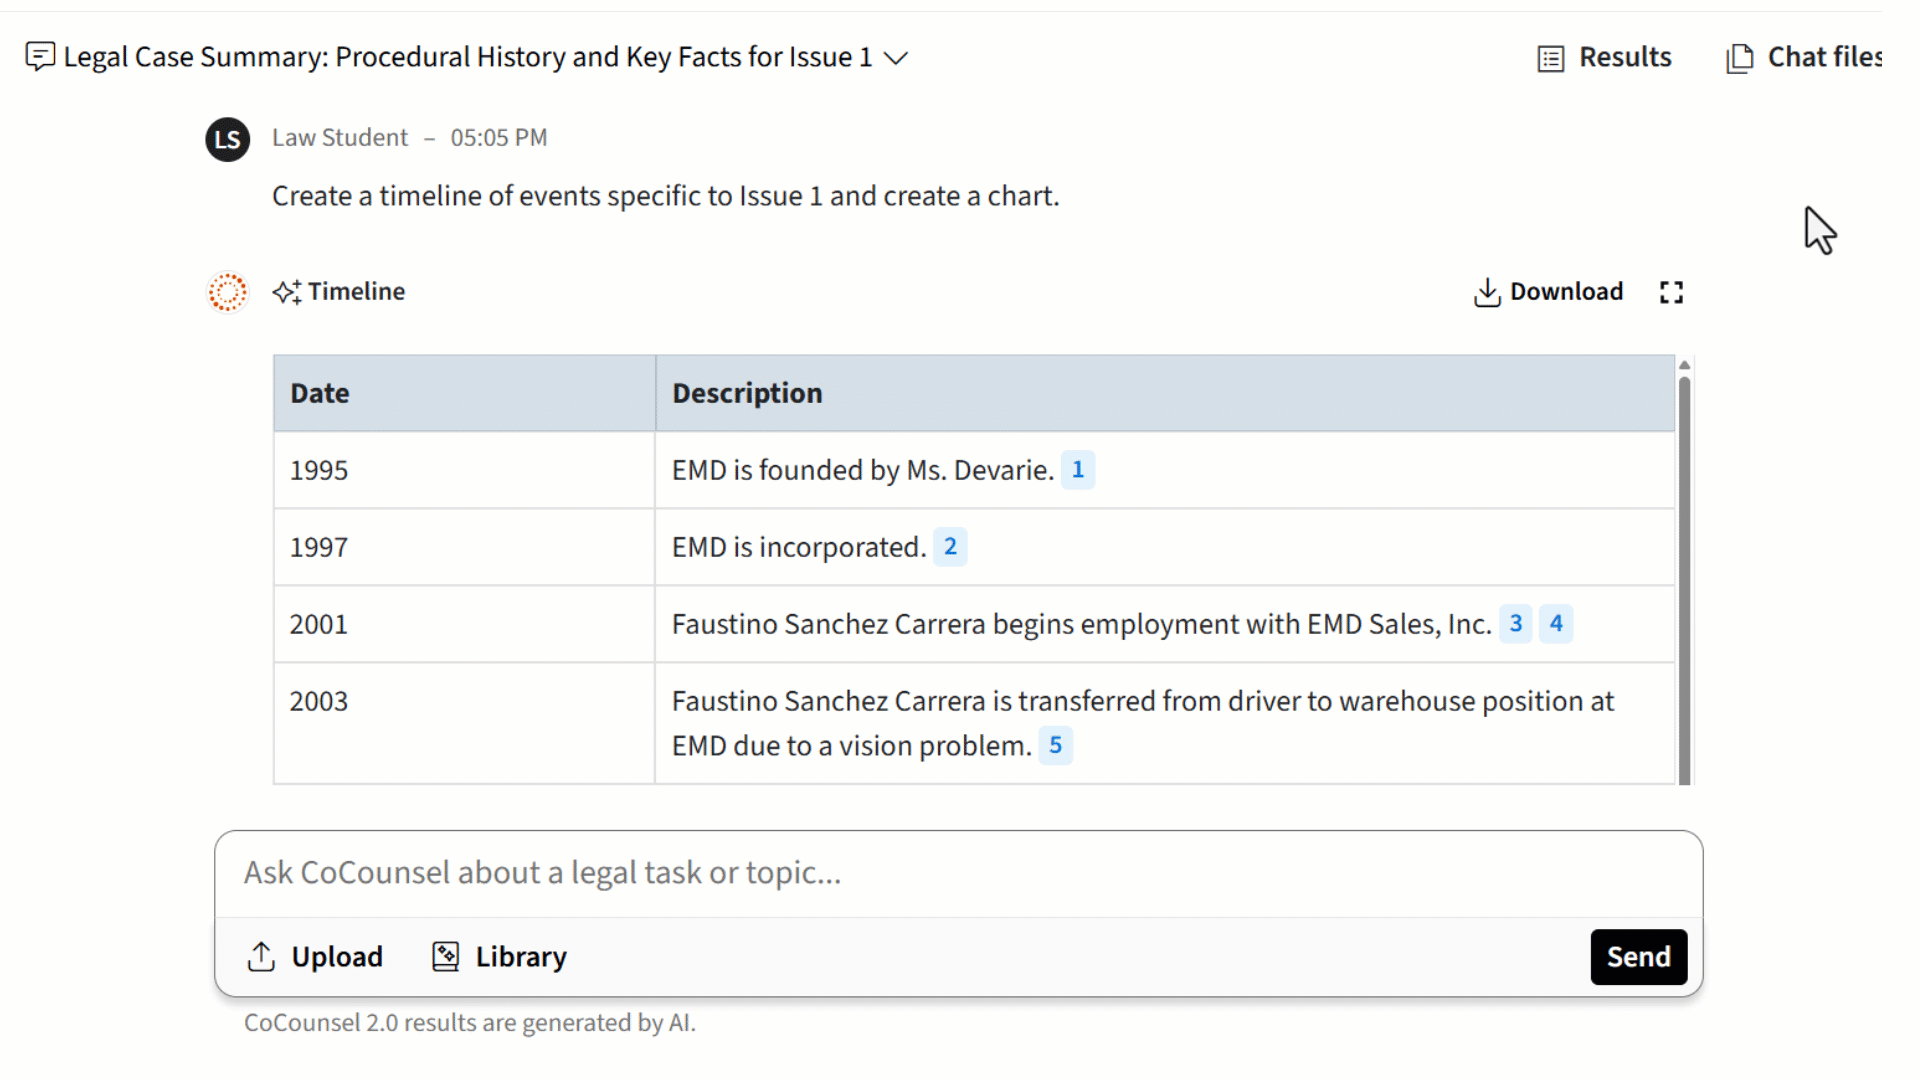Click the timeline table vertical scrollbar
The width and height of the screenshot is (1920, 1080).
pyautogui.click(x=1684, y=580)
